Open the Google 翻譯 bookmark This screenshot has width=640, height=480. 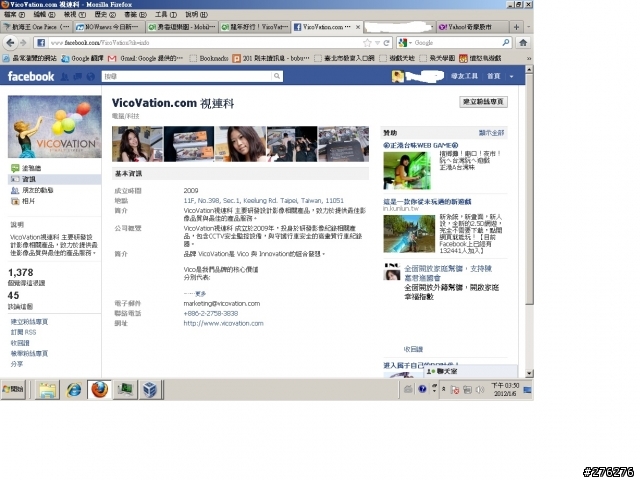click(82, 58)
